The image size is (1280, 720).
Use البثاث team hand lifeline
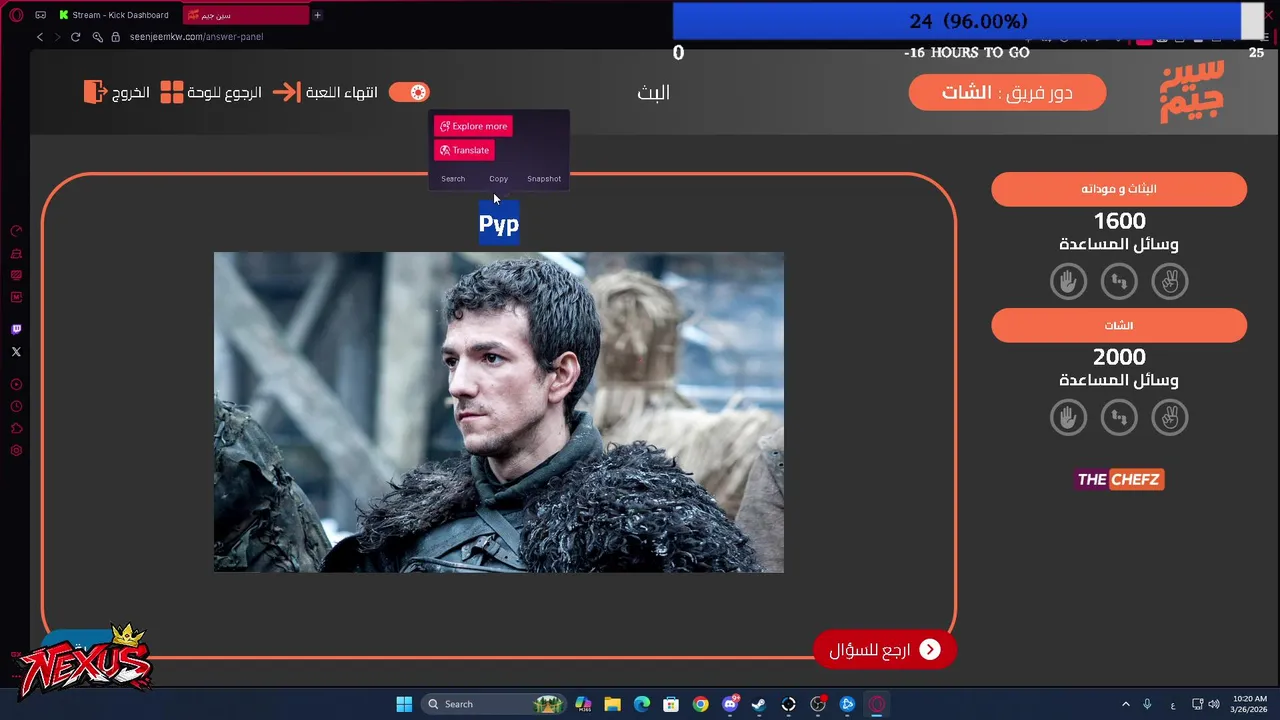pyautogui.click(x=1068, y=281)
